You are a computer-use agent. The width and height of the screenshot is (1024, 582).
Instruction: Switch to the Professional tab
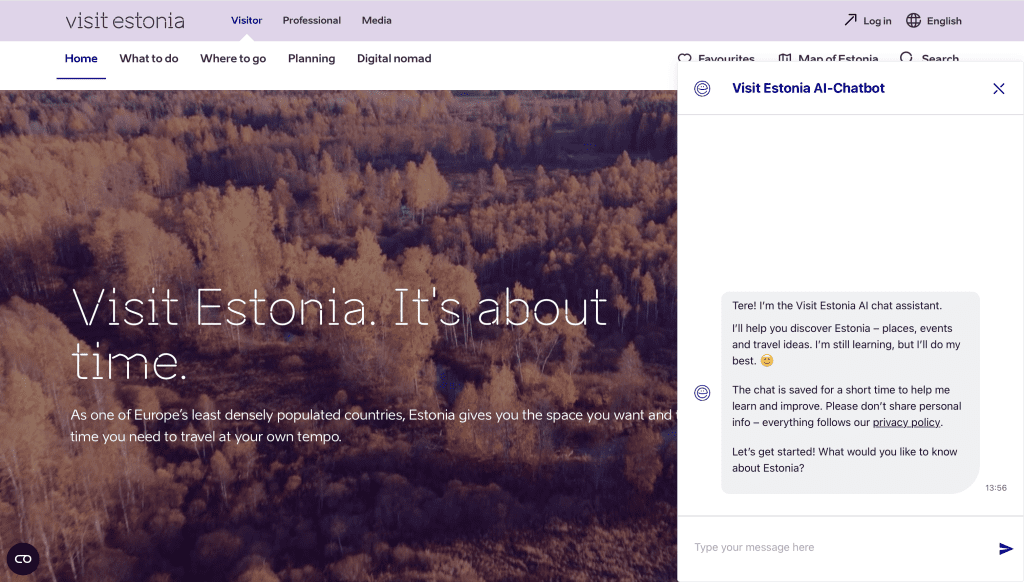click(311, 21)
